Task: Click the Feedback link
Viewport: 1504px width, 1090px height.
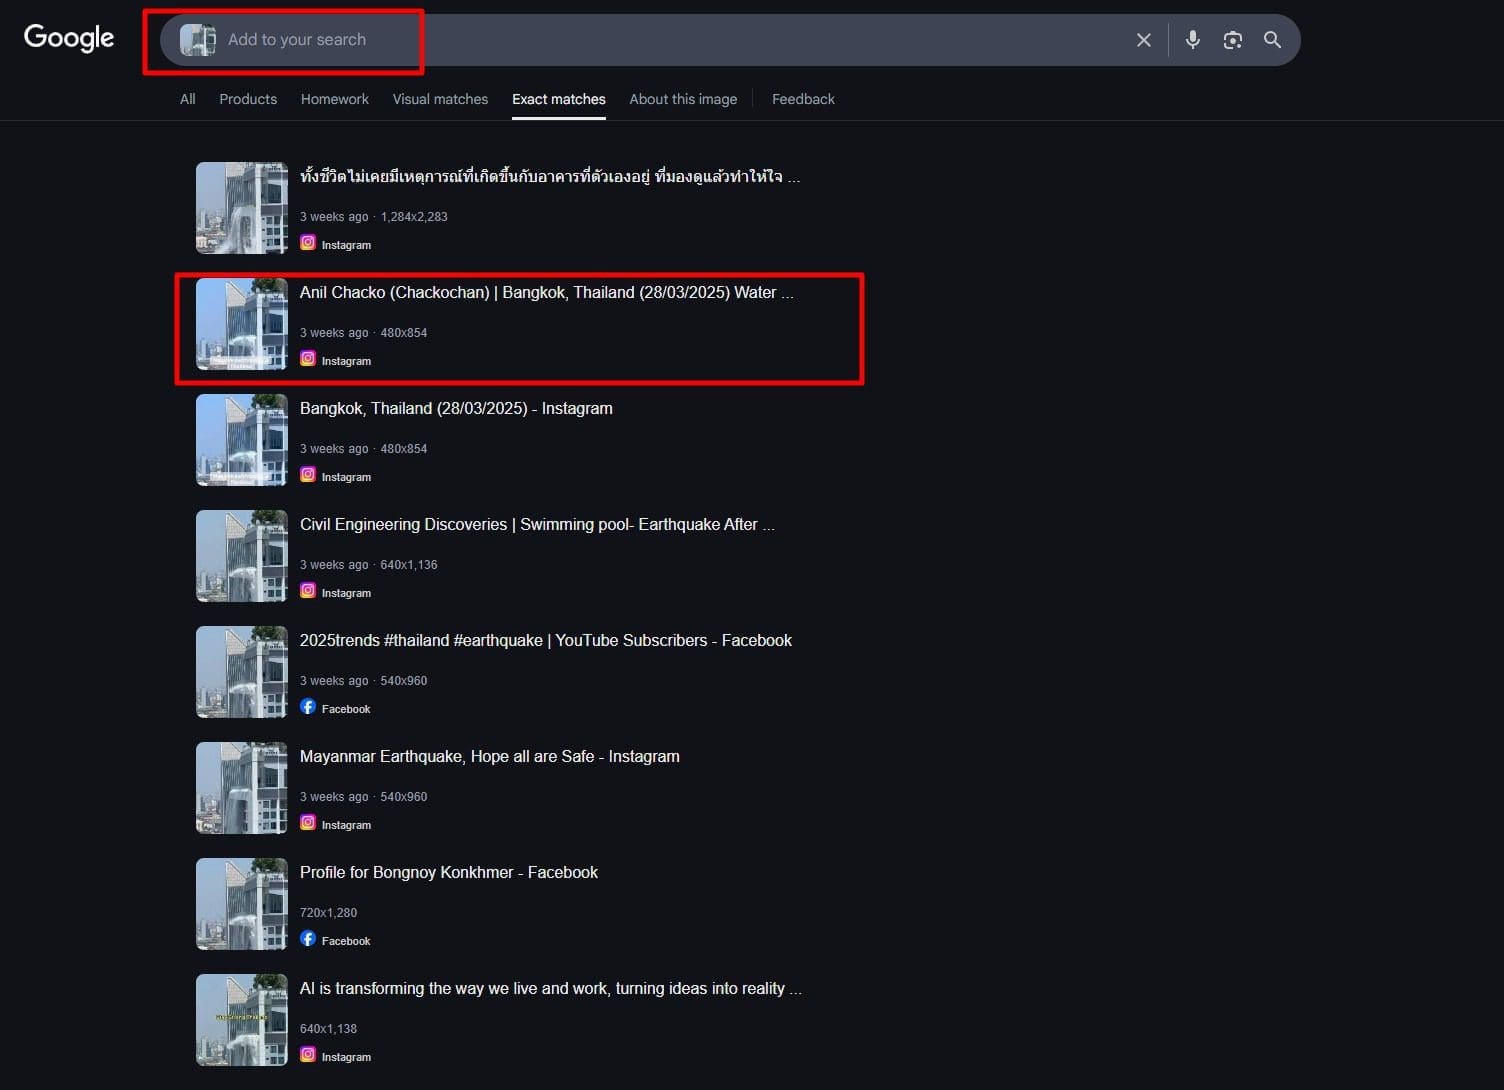Action: (803, 99)
